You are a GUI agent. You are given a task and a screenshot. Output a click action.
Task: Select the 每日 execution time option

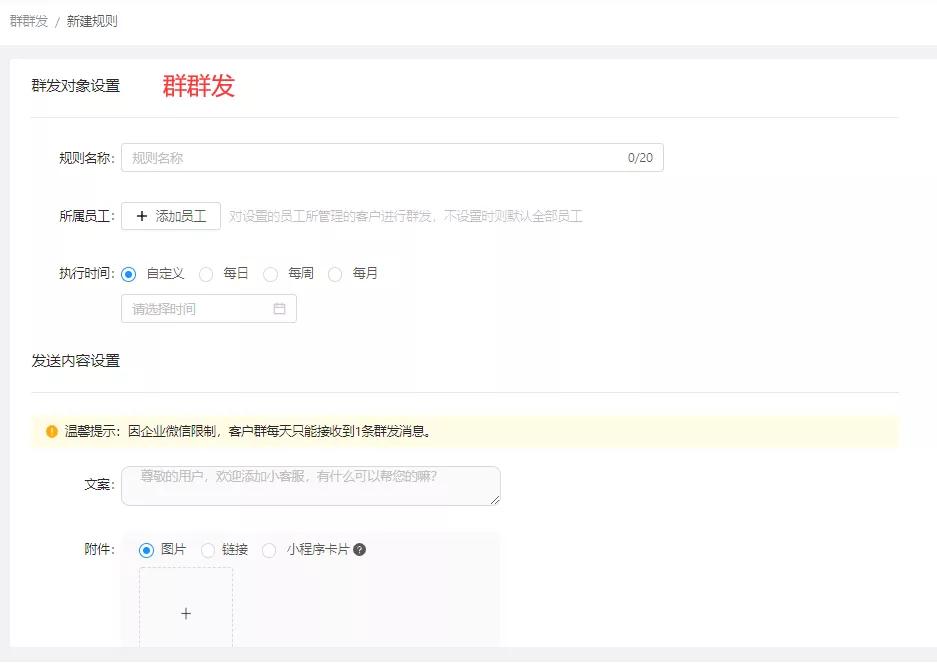click(x=206, y=273)
